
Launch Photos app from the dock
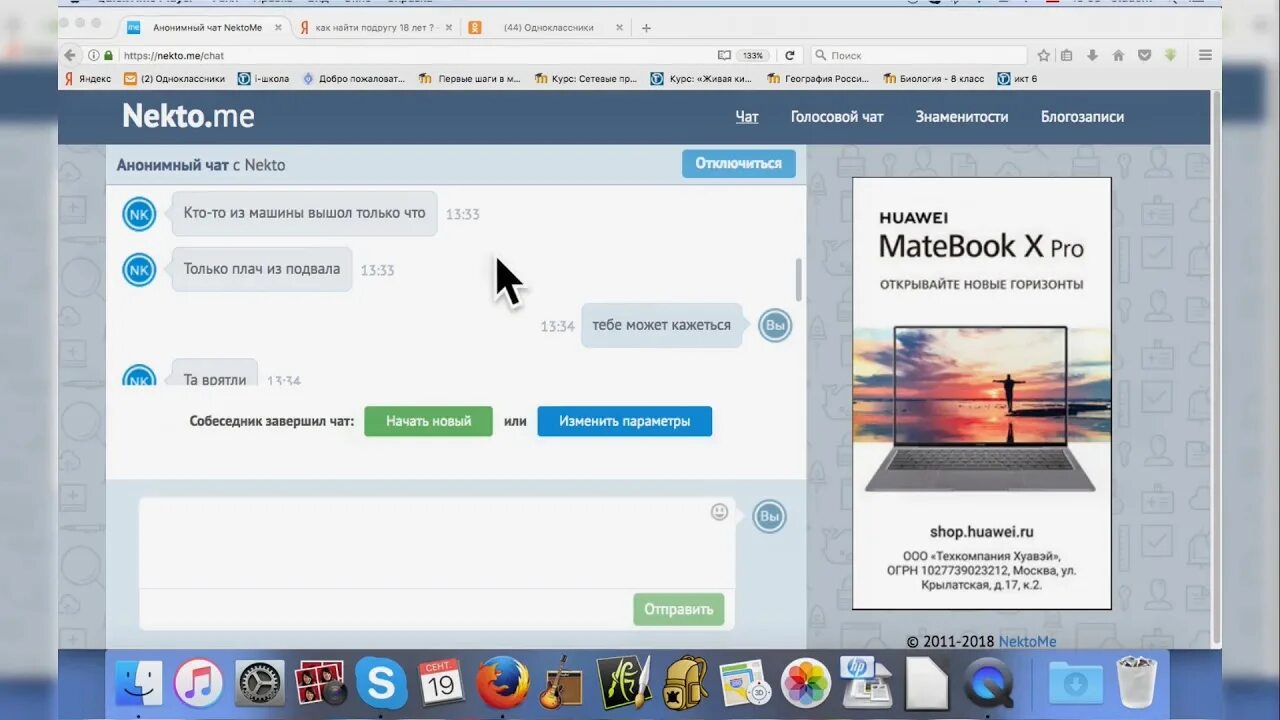pyautogui.click(x=805, y=683)
